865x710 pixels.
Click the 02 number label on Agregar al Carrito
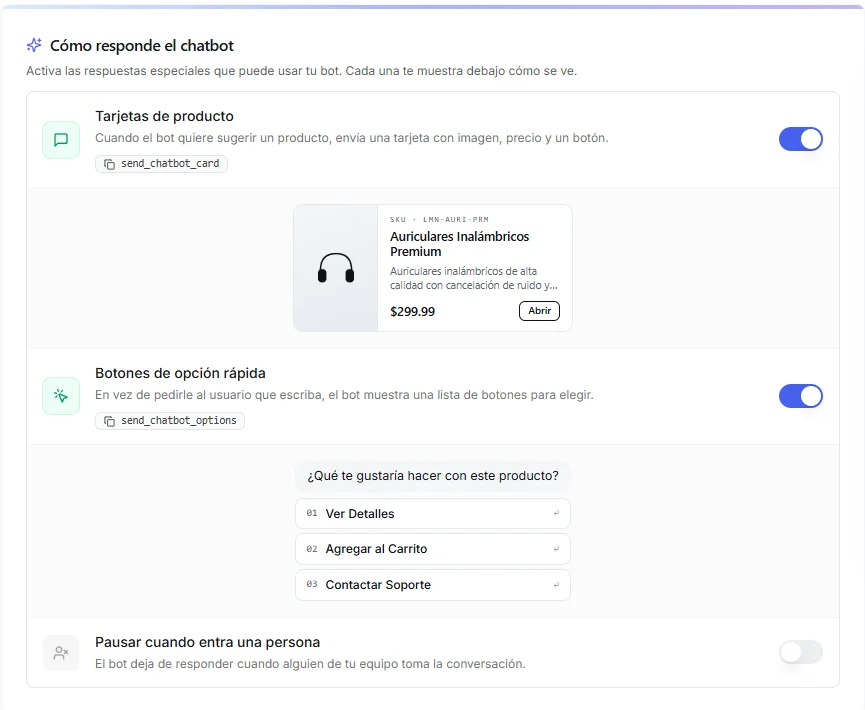pyautogui.click(x=312, y=549)
